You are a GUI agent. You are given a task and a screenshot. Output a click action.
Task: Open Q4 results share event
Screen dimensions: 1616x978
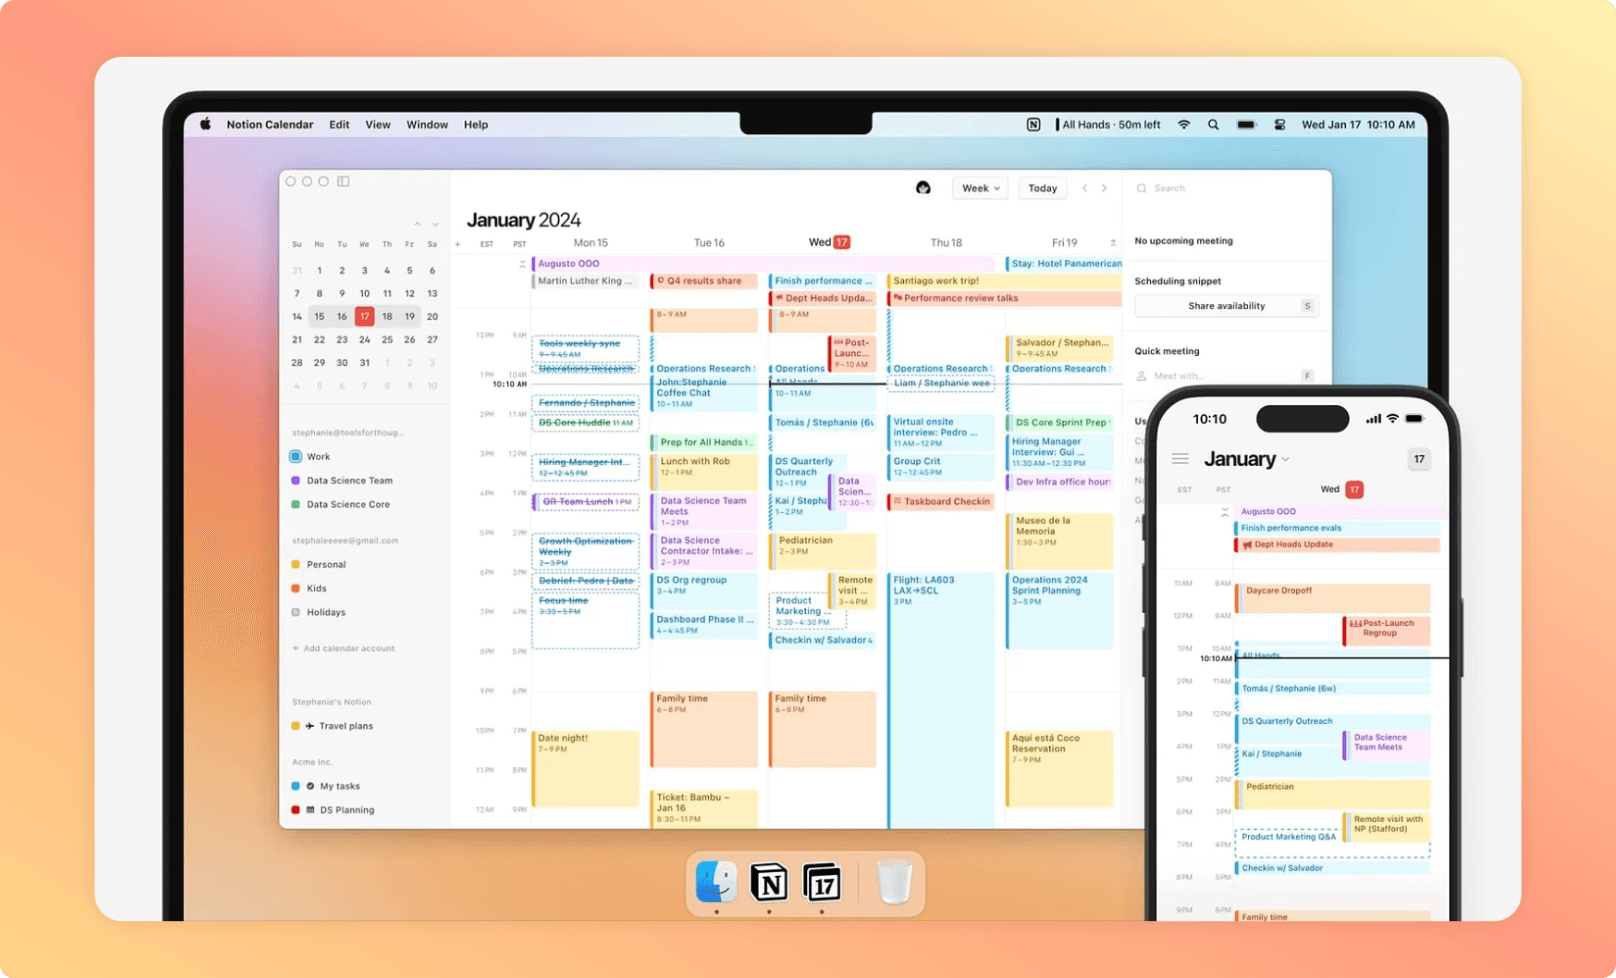[704, 281]
